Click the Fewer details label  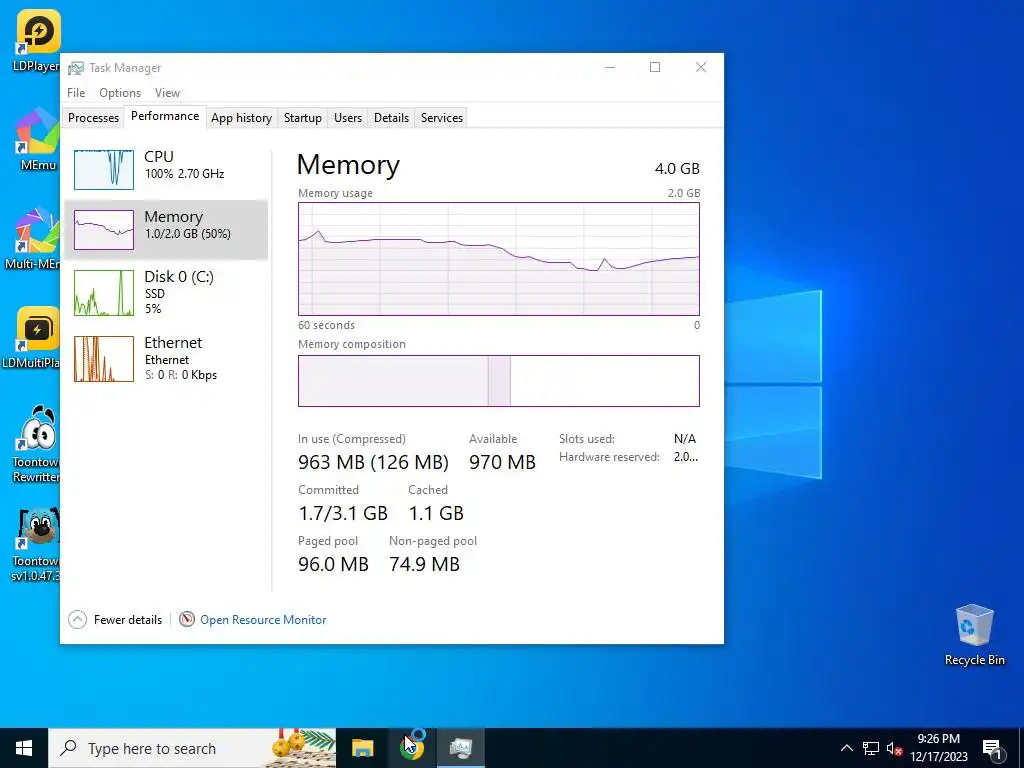tap(128, 620)
